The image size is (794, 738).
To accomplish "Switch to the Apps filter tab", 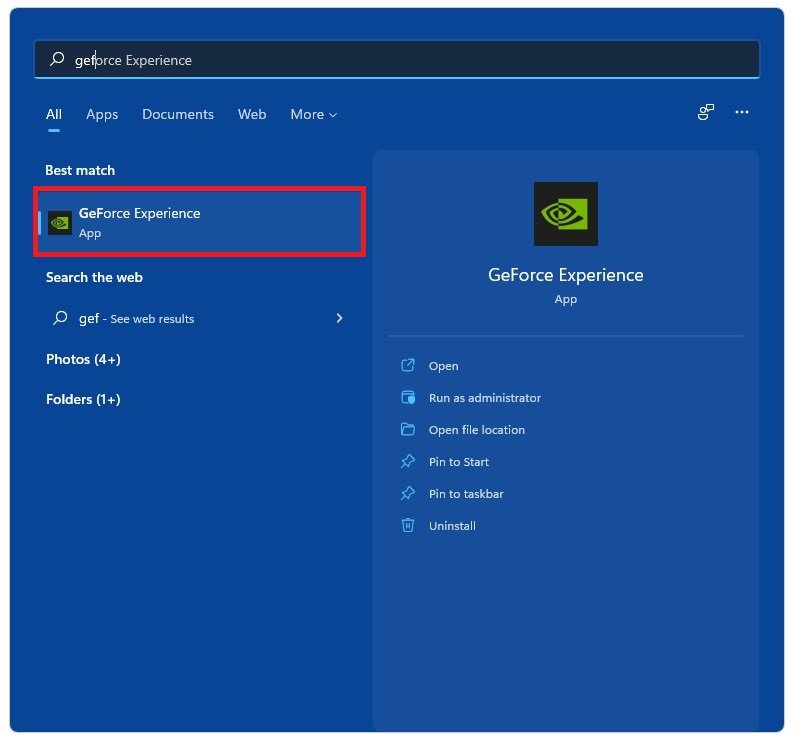I will [x=102, y=115].
